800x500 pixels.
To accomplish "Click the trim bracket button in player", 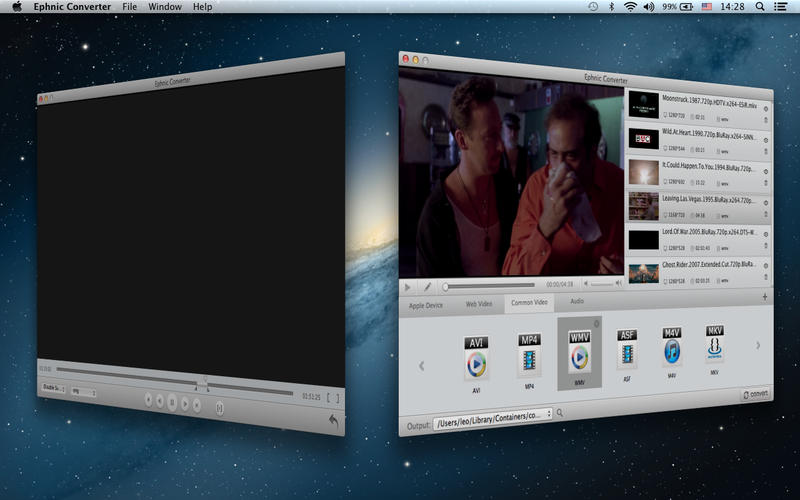I will 219,408.
